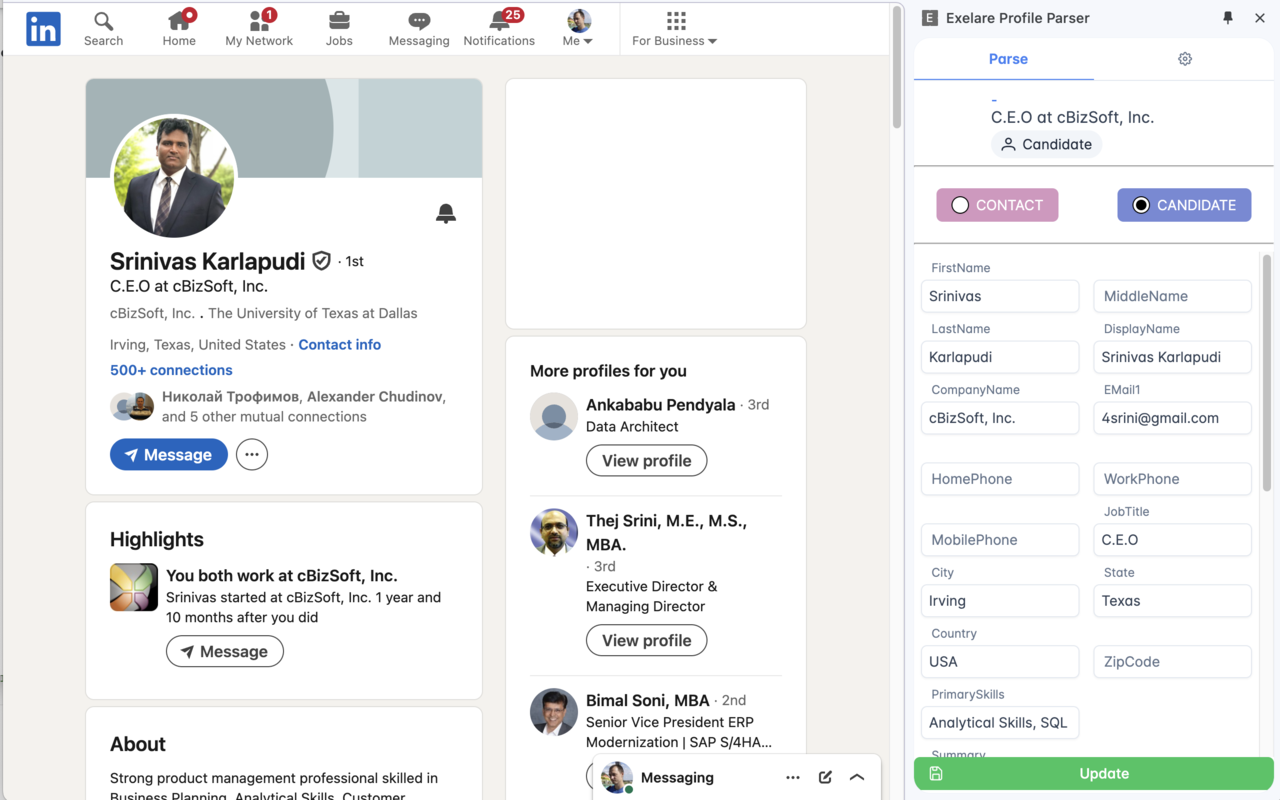The height and width of the screenshot is (800, 1280).
Task: Close the Exelare Profile Parser panel
Action: (1260, 18)
